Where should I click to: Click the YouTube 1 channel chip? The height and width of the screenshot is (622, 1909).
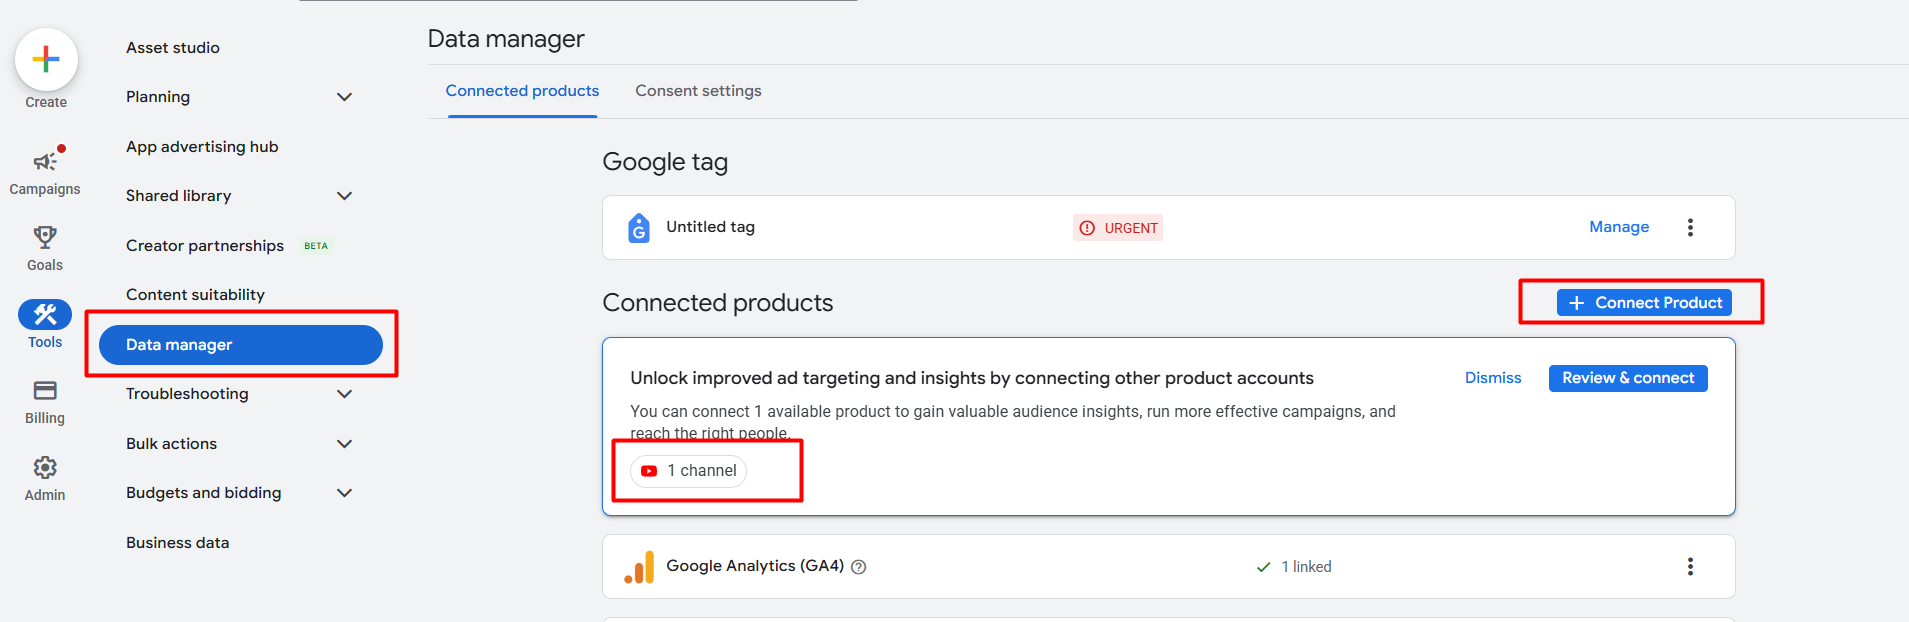tap(689, 471)
